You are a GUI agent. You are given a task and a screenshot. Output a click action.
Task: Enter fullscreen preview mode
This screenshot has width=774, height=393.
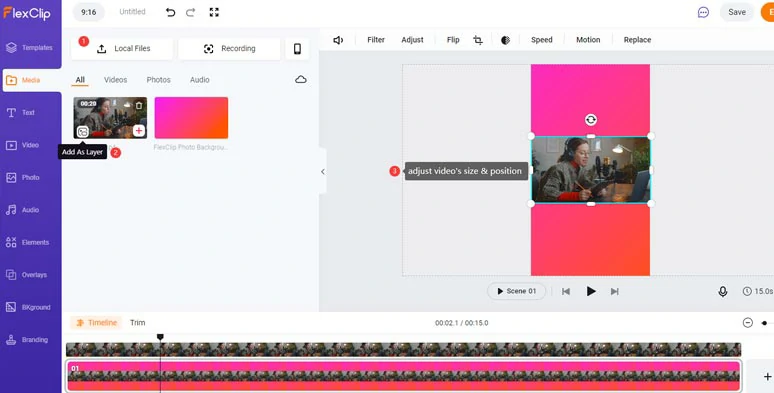point(214,12)
